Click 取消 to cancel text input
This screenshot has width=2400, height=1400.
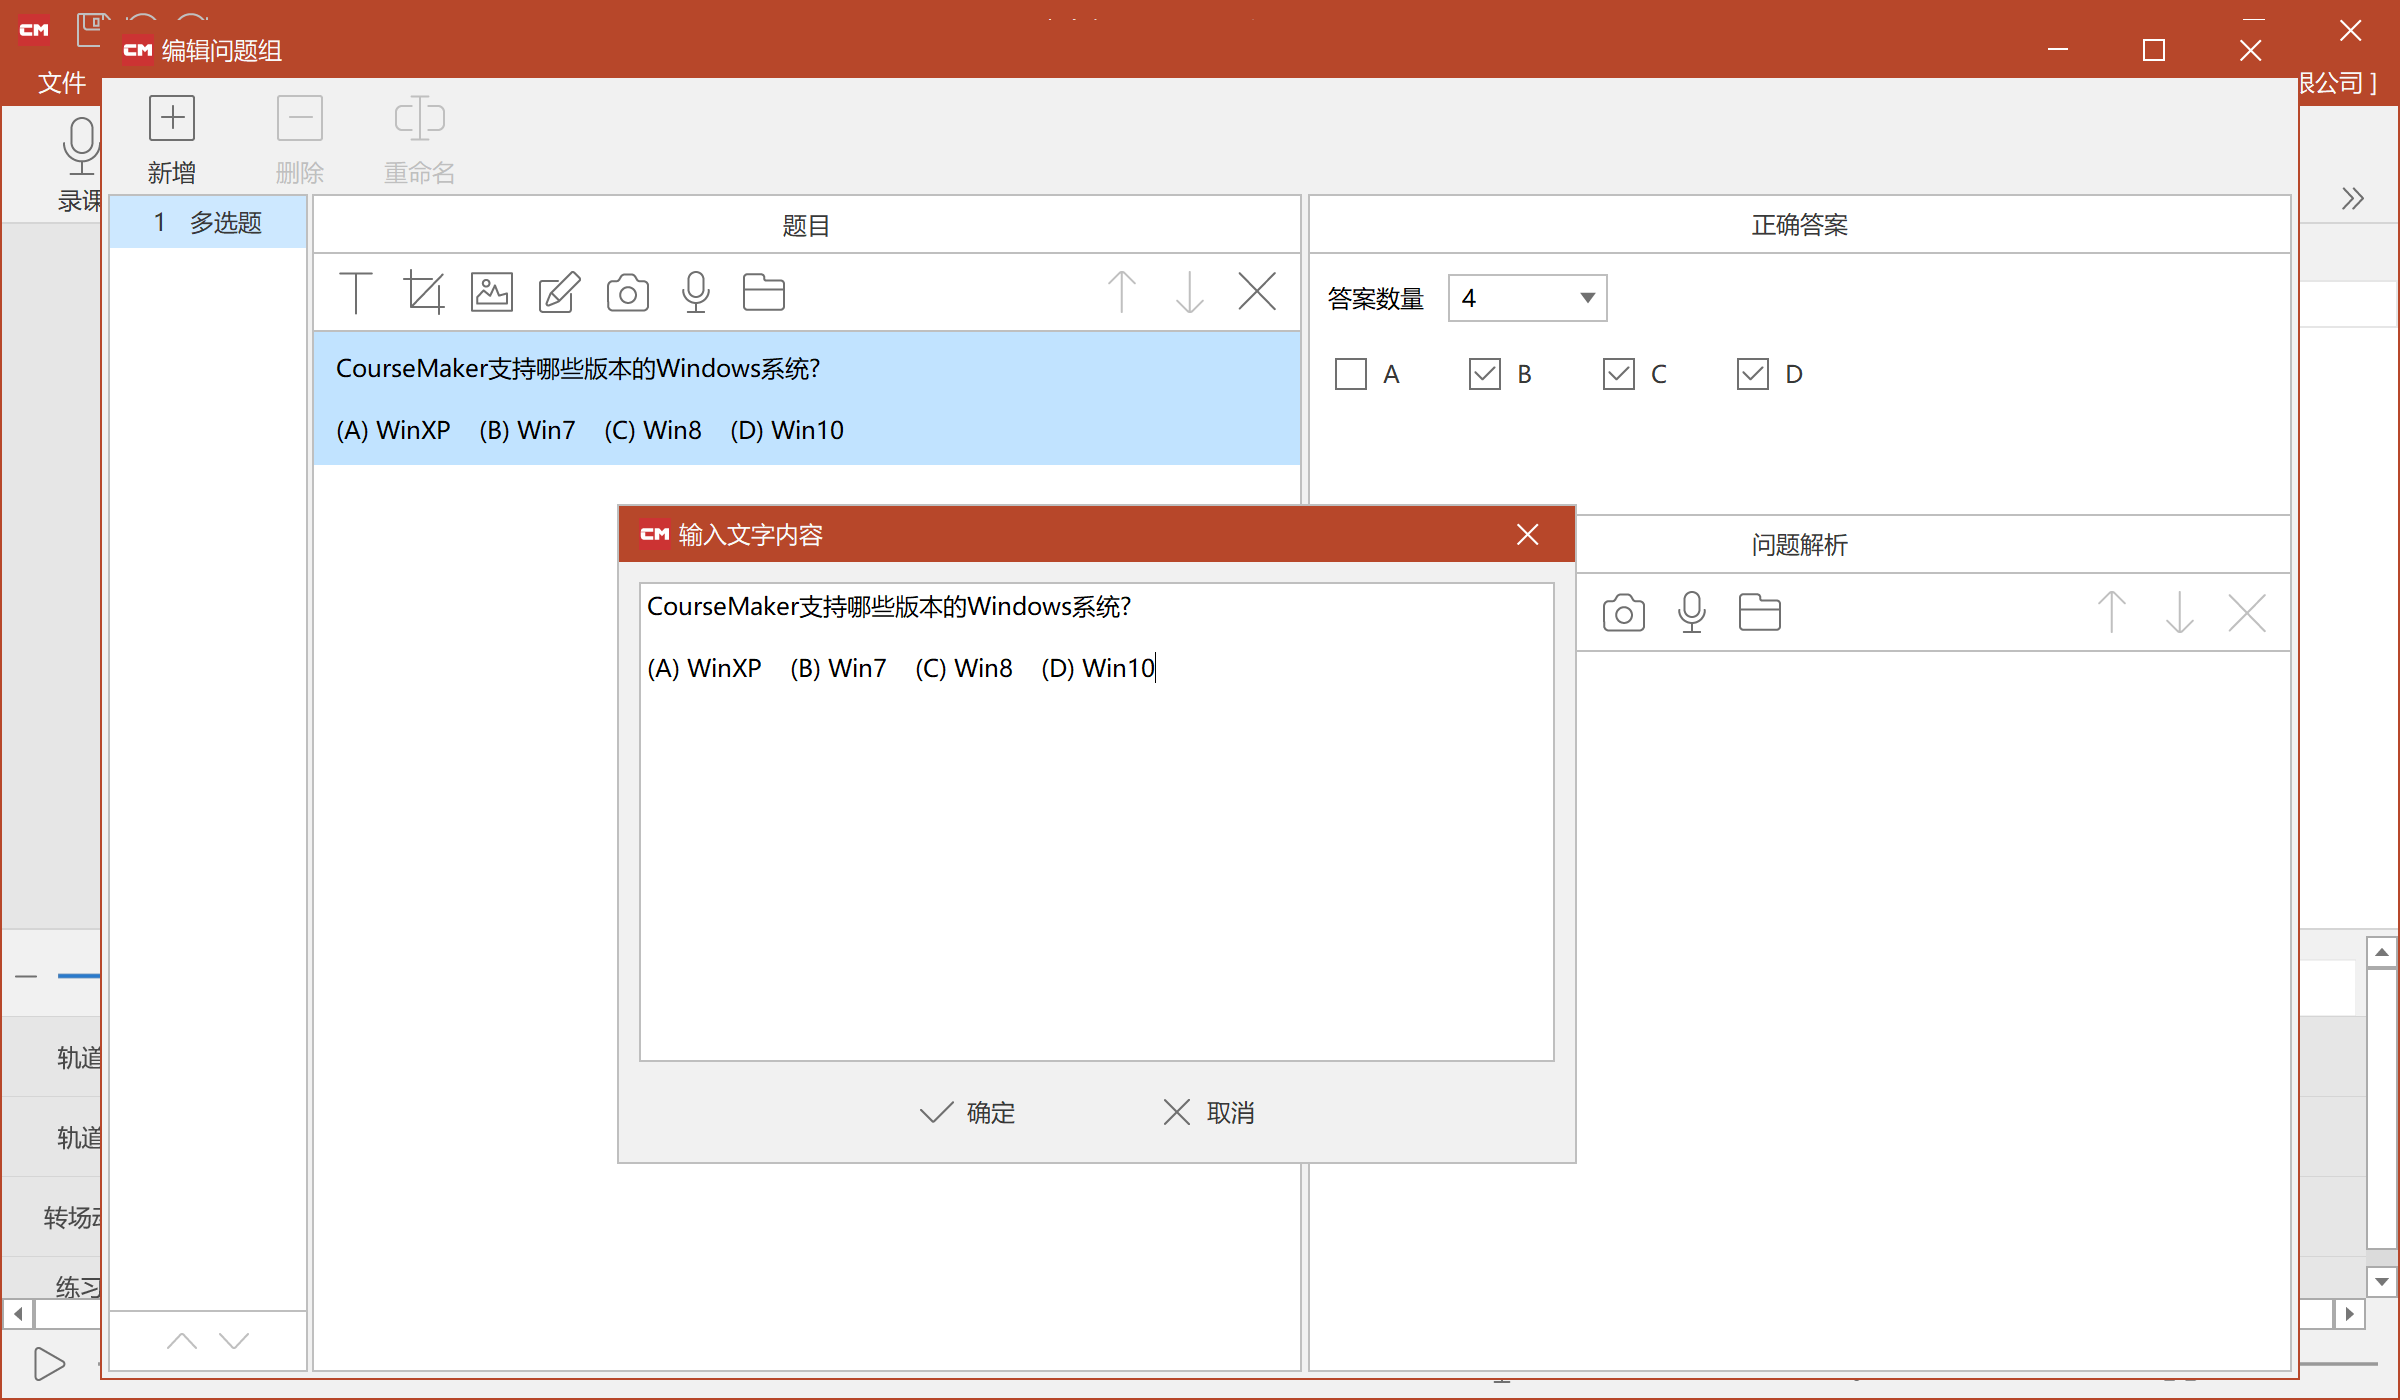pyautogui.click(x=1210, y=1113)
